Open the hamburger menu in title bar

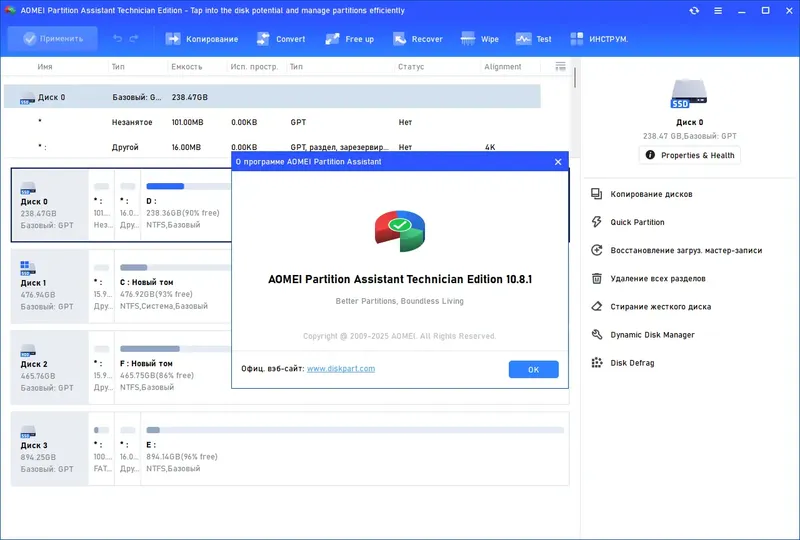[718, 10]
